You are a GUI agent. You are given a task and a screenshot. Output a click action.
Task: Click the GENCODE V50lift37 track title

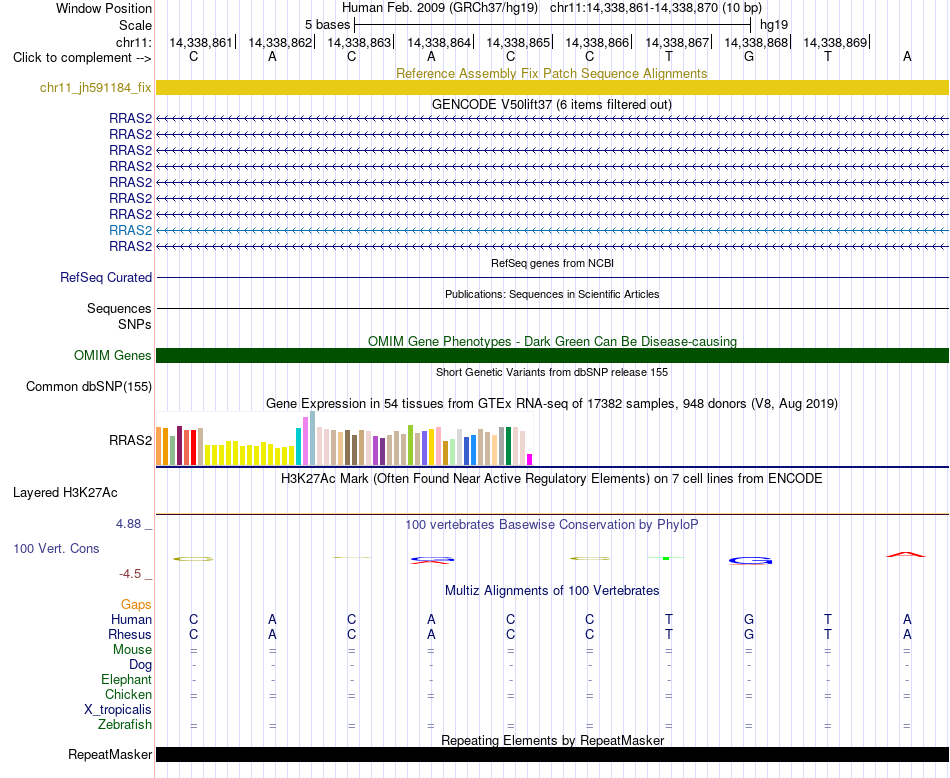(552, 104)
